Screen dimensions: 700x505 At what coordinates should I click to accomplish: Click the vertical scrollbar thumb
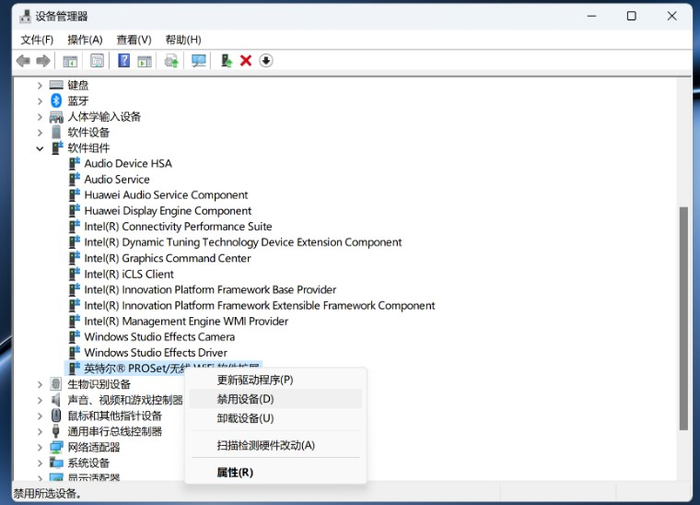coord(683,318)
